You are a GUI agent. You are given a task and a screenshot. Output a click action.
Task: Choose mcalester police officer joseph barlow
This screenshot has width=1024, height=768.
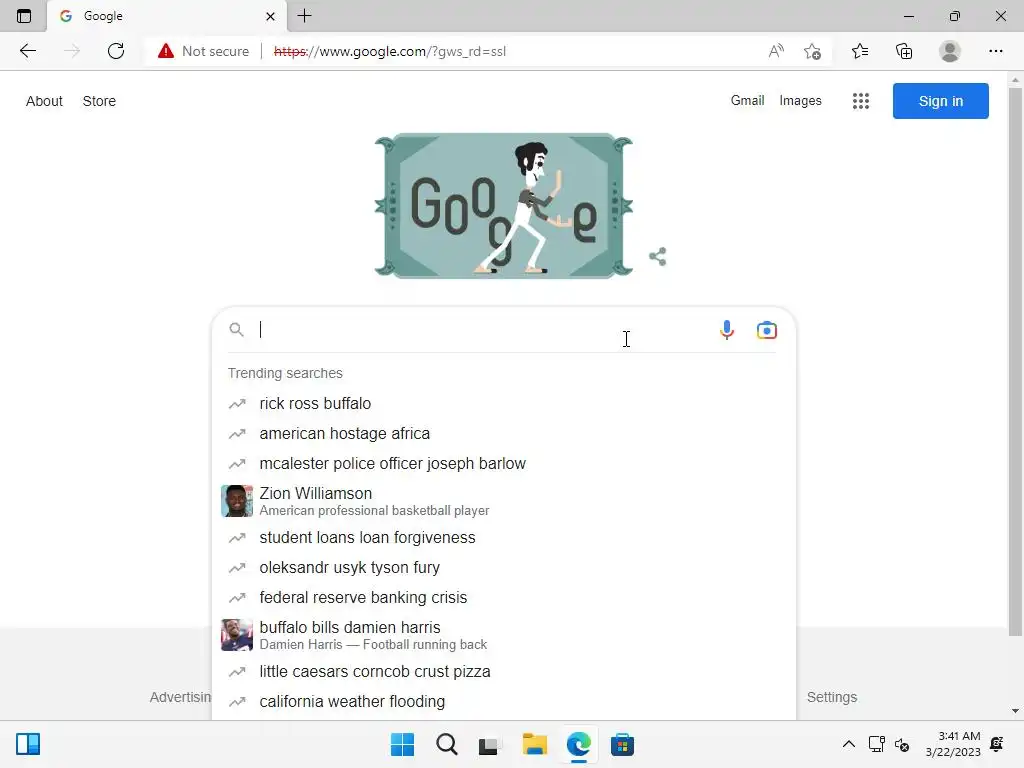coord(503,464)
